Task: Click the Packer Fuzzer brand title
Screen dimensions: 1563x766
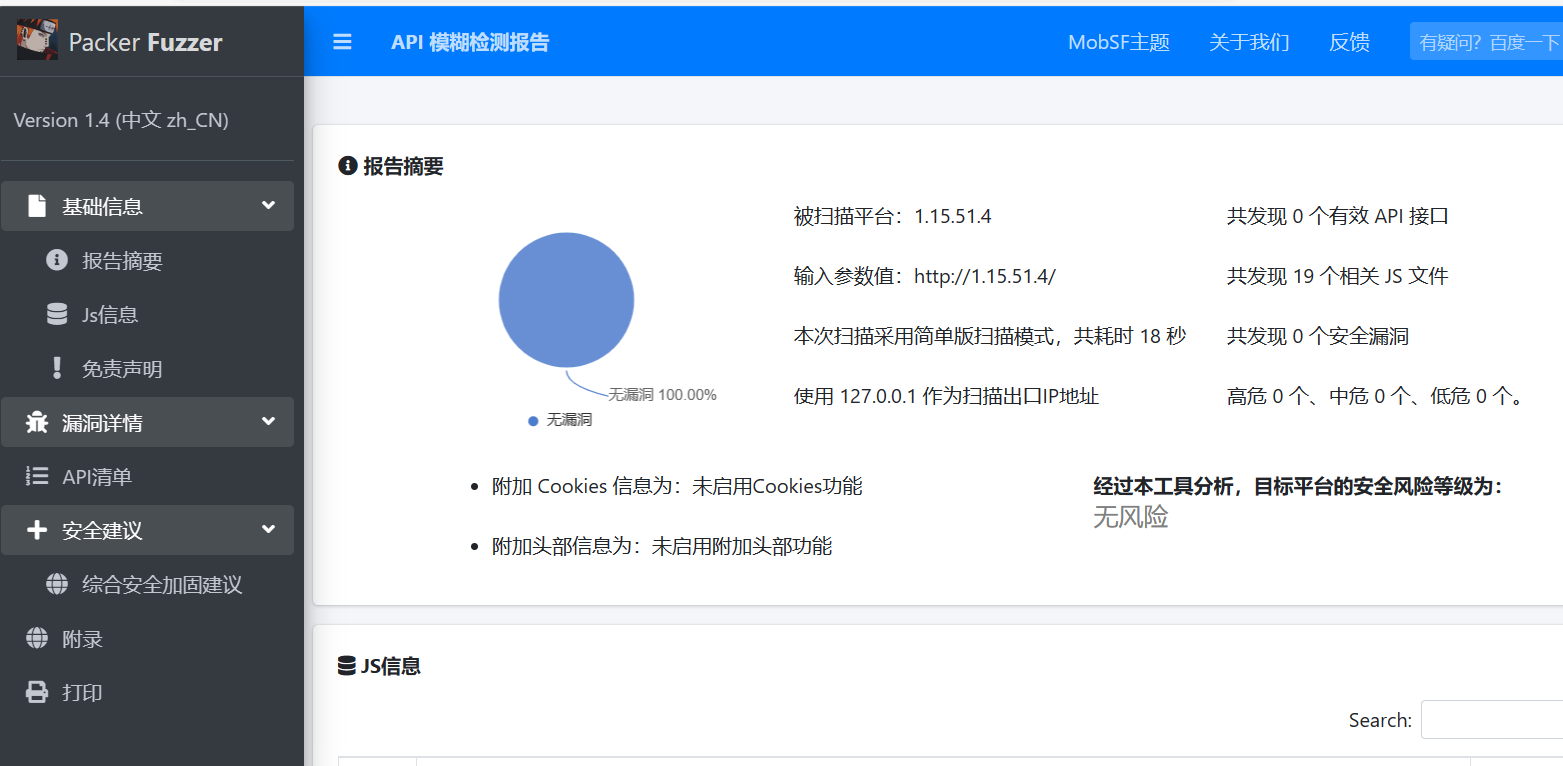Action: [145, 42]
